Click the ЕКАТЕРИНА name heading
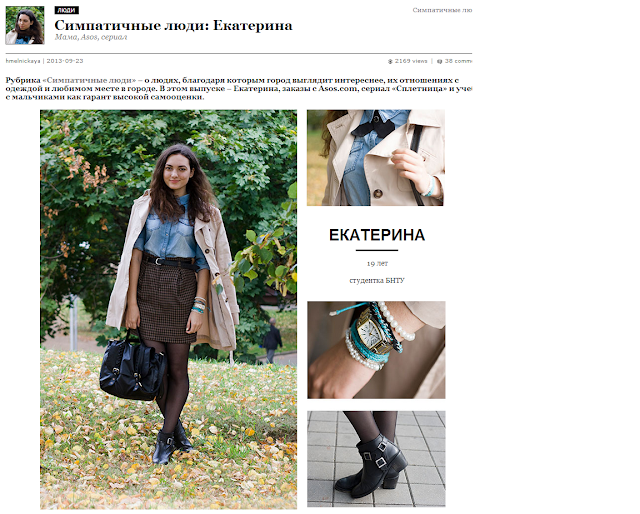Screen dimensions: 640x514 click(377, 235)
